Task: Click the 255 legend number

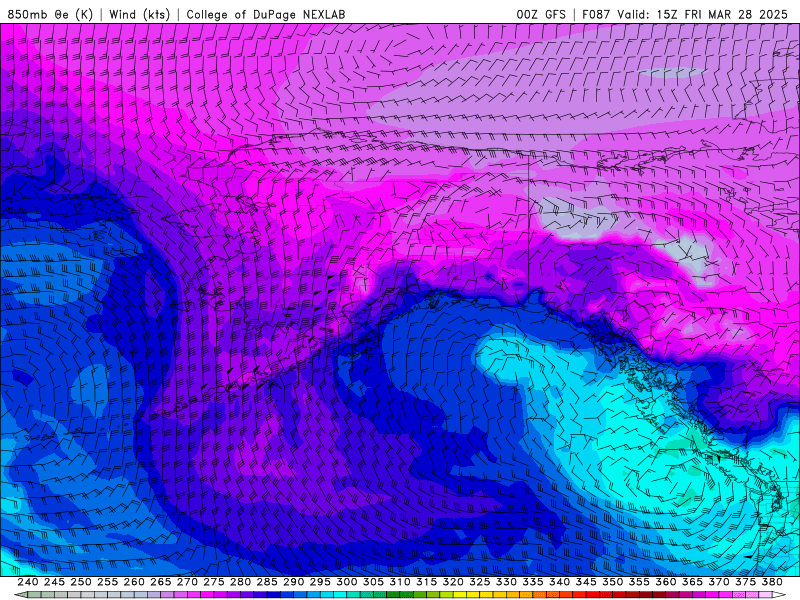Action: tap(107, 582)
